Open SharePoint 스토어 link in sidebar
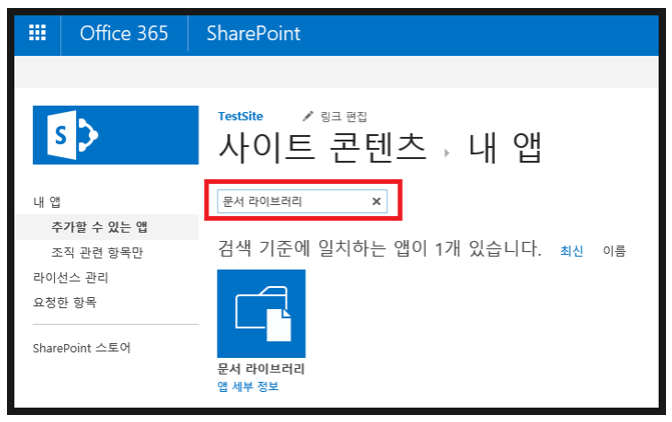This screenshot has height=422, width=672. (x=82, y=348)
